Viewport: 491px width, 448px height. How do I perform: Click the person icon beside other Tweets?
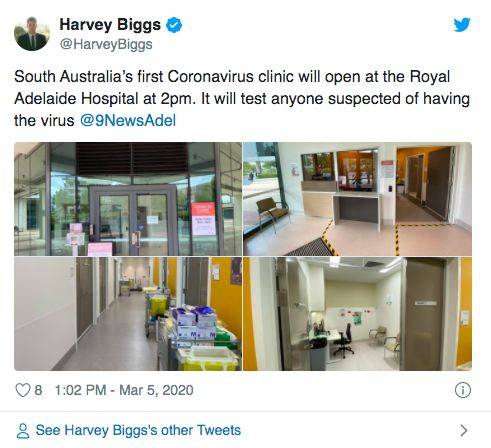click(x=23, y=431)
